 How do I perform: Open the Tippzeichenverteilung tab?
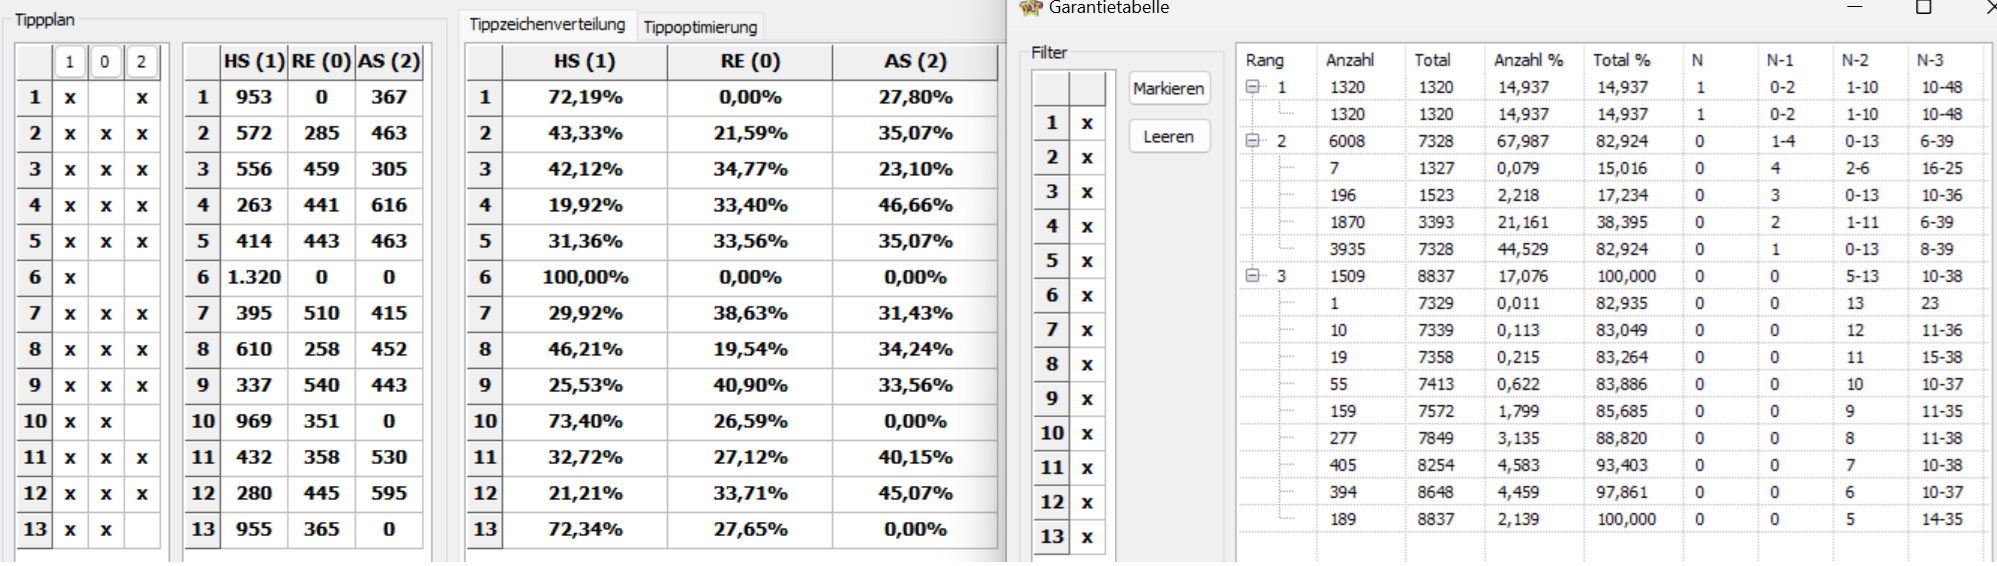(x=547, y=24)
